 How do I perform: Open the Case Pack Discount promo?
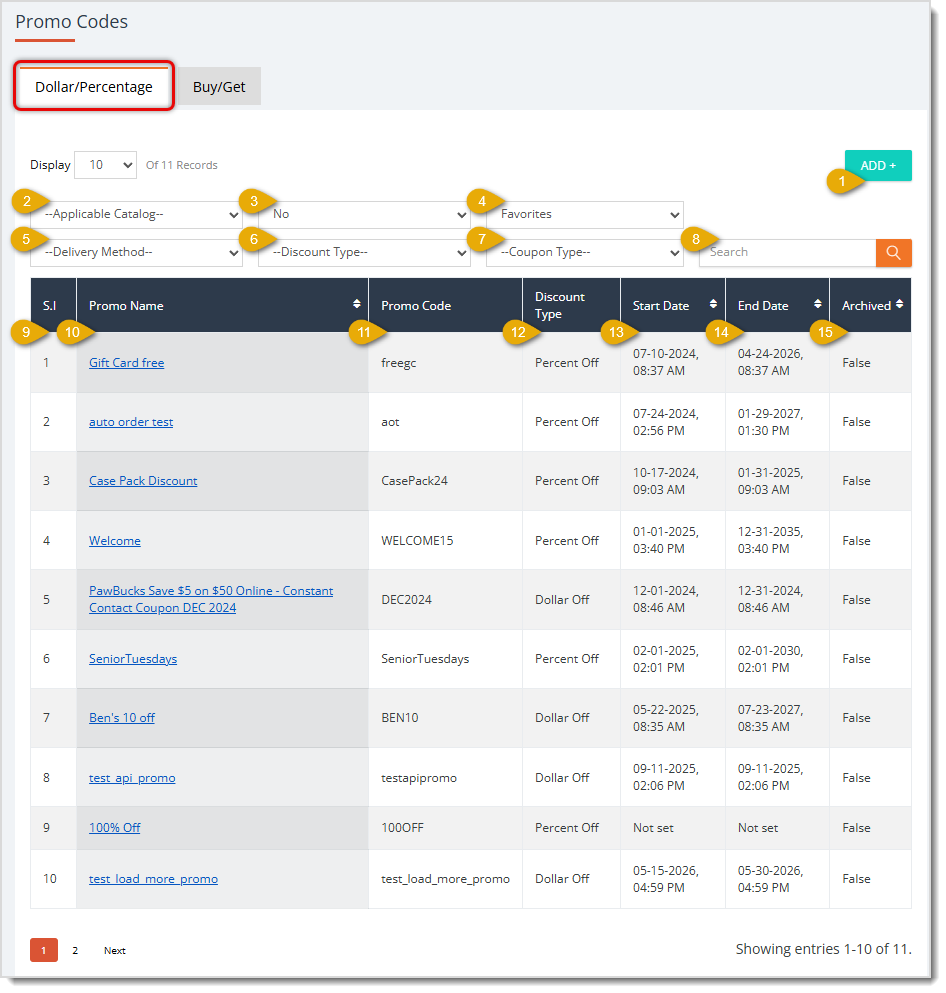pos(143,481)
